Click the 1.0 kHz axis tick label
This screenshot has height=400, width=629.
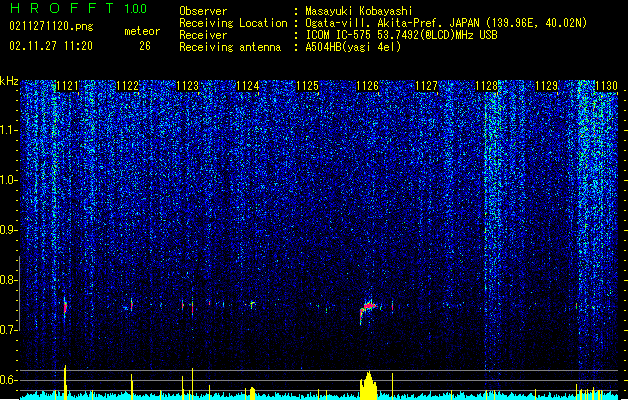pyautogui.click(x=9, y=180)
